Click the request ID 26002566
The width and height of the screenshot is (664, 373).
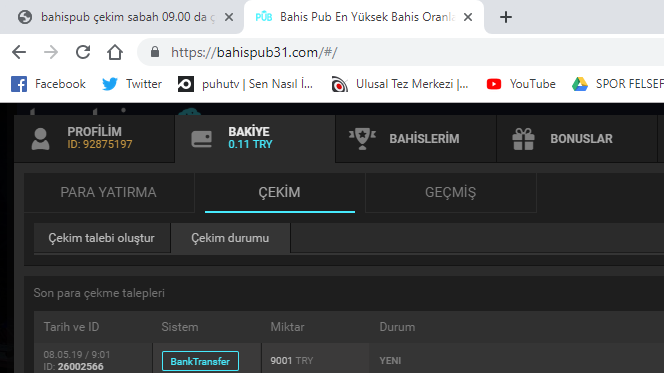point(80,367)
